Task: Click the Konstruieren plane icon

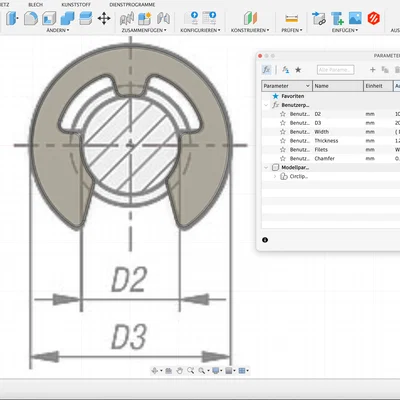Action: [x=250, y=18]
